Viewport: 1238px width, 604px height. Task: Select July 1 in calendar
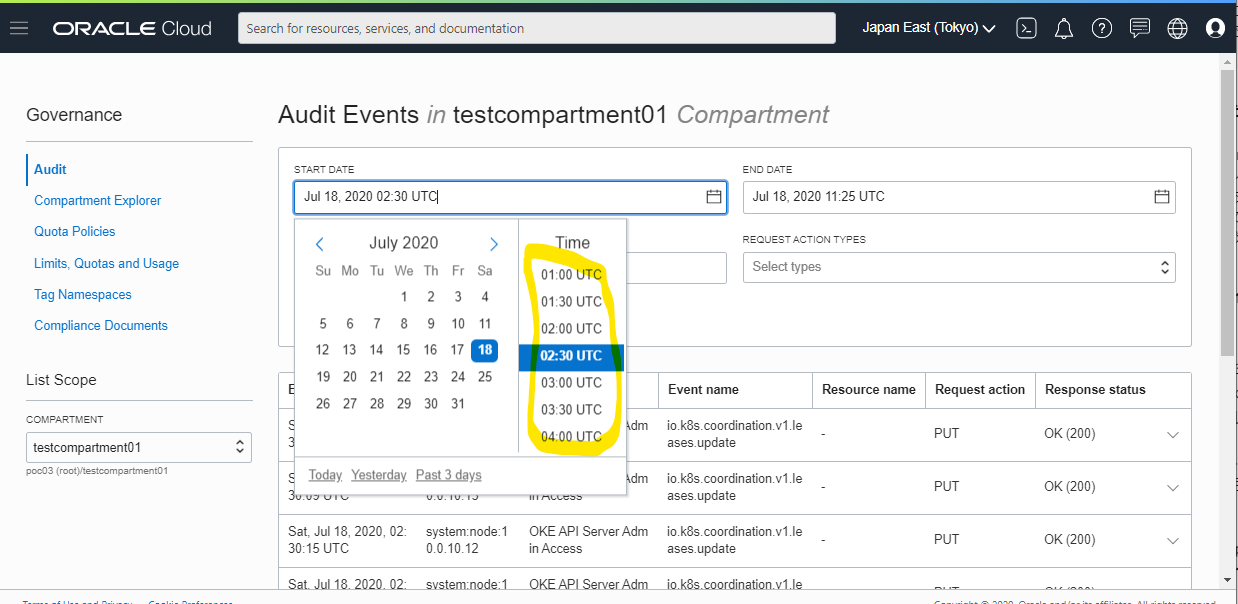tap(404, 296)
